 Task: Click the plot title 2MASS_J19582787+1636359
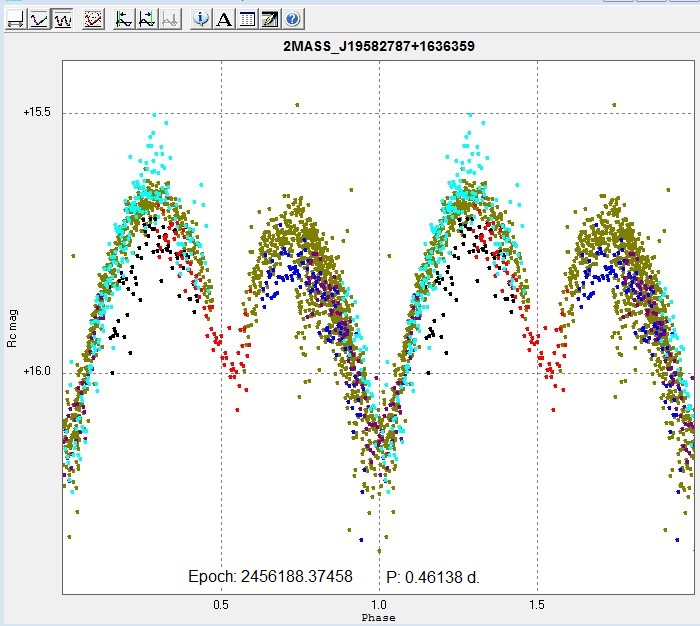click(x=379, y=46)
